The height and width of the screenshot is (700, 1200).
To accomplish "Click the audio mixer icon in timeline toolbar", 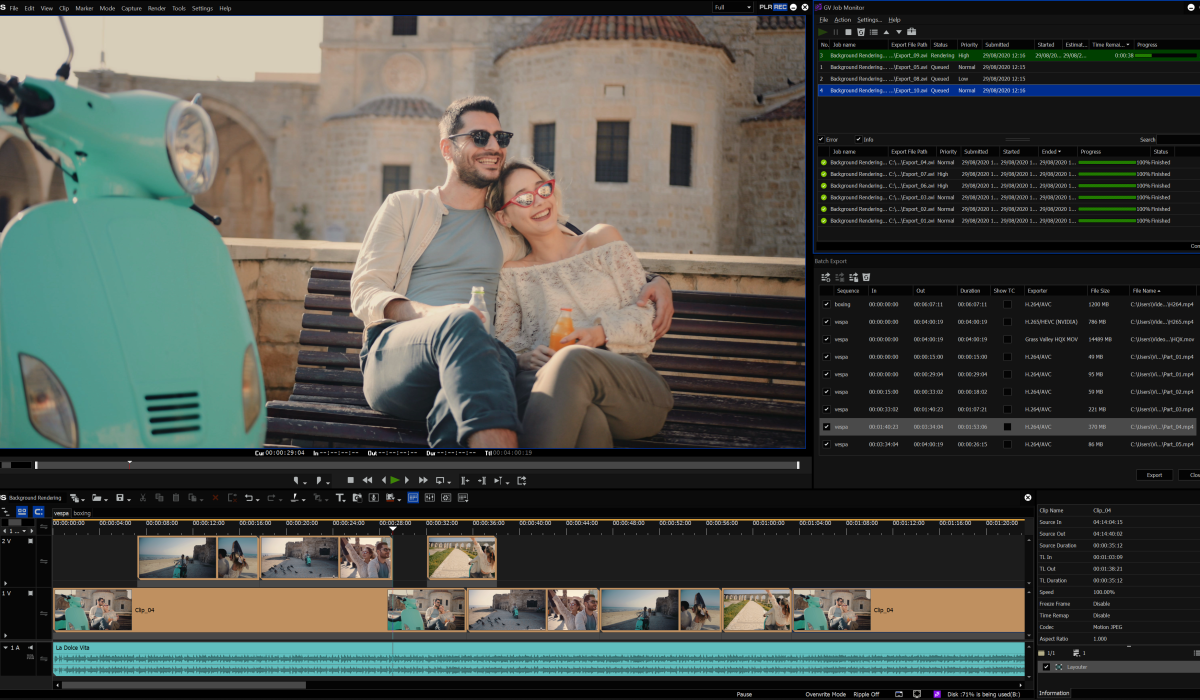I will pos(429,498).
